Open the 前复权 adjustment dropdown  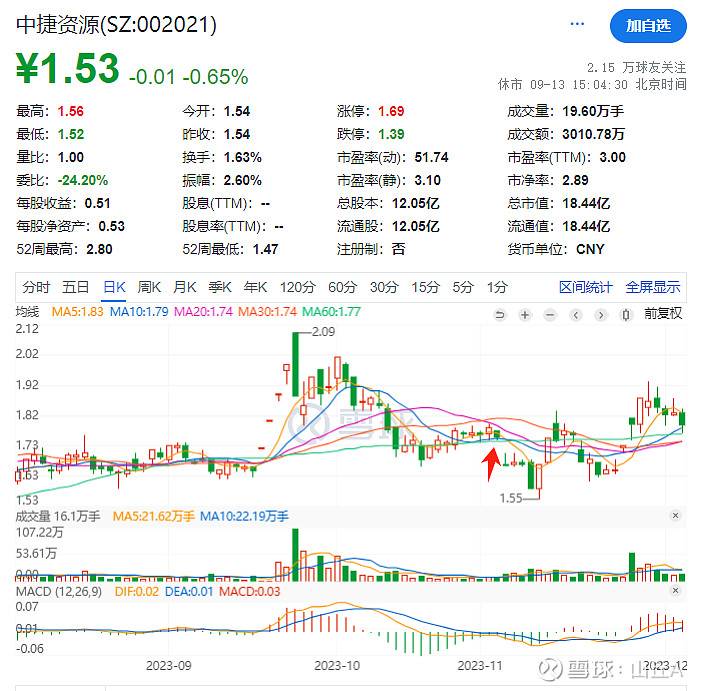coord(663,313)
